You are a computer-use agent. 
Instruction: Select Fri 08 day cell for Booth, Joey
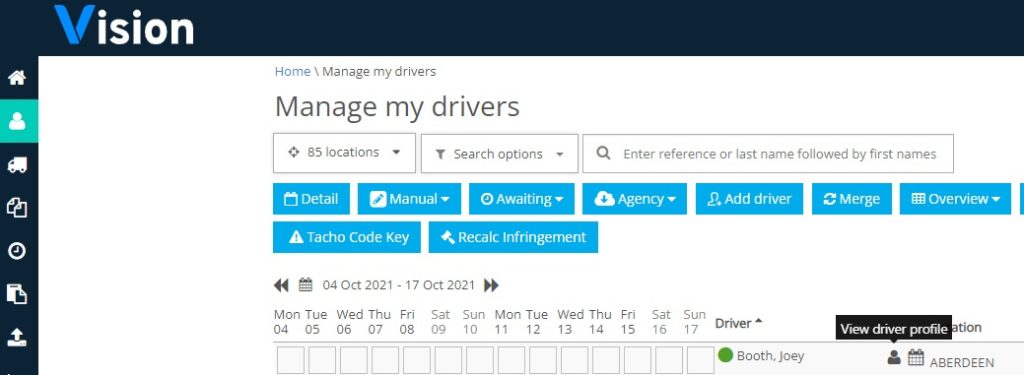tap(417, 360)
